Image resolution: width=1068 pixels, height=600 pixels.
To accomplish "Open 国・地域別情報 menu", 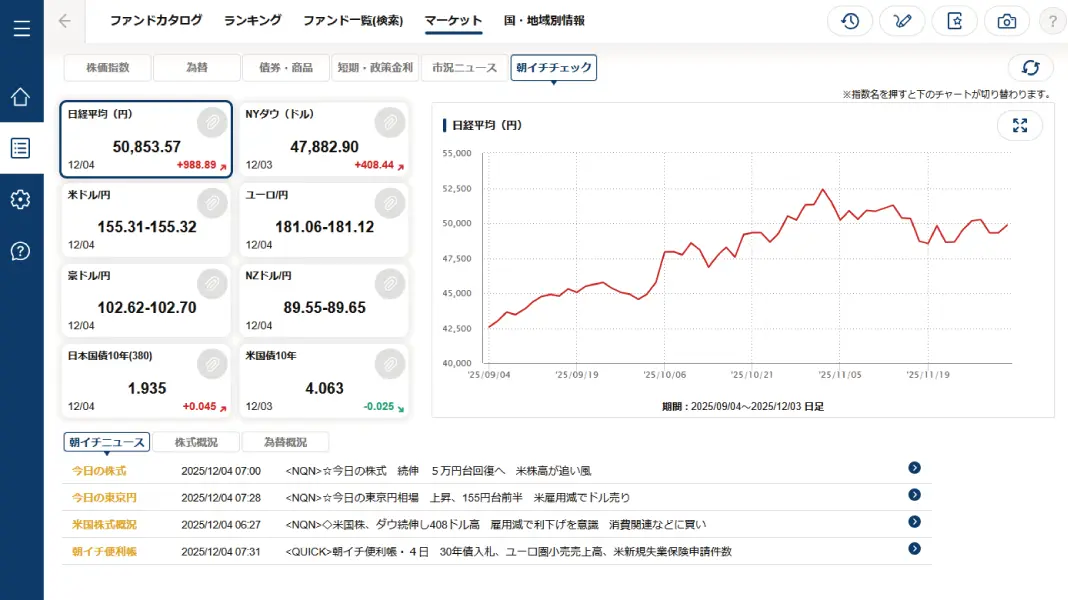I will click(544, 20).
